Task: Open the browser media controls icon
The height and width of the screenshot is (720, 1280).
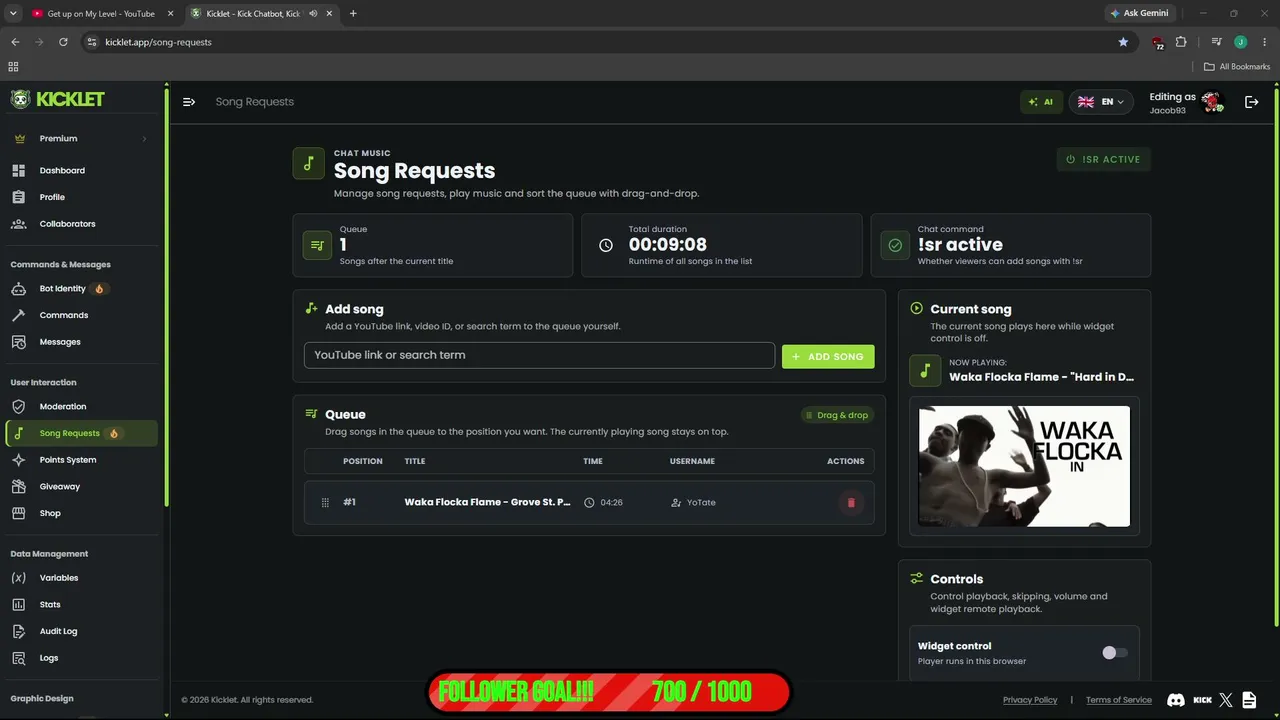Action: coord(1216,42)
